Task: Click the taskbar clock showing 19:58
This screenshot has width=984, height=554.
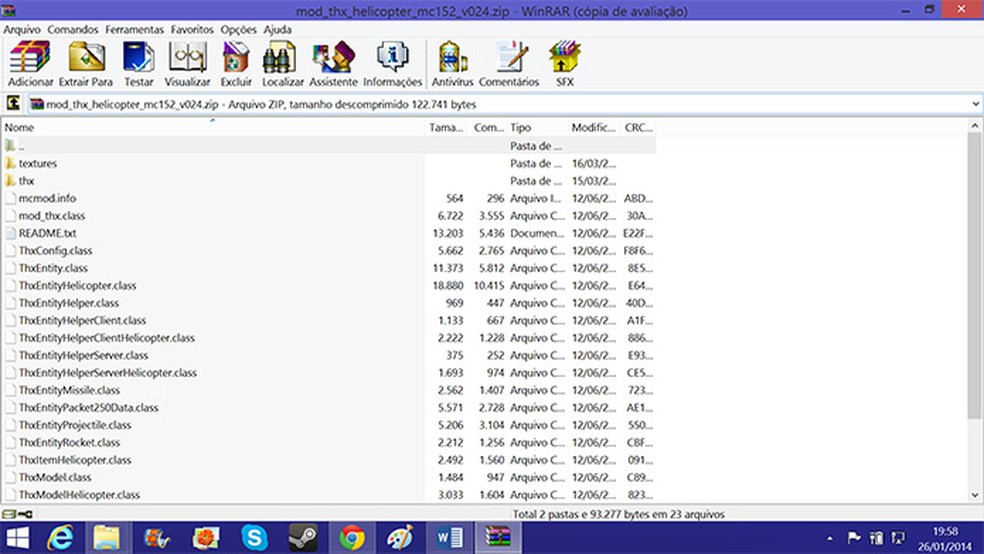Action: 944,531
